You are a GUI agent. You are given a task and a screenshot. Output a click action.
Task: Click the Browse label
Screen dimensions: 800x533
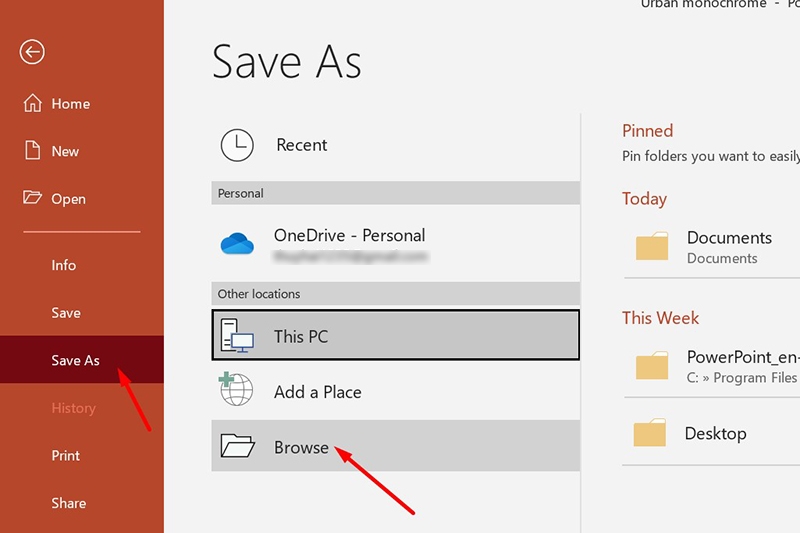(x=301, y=447)
